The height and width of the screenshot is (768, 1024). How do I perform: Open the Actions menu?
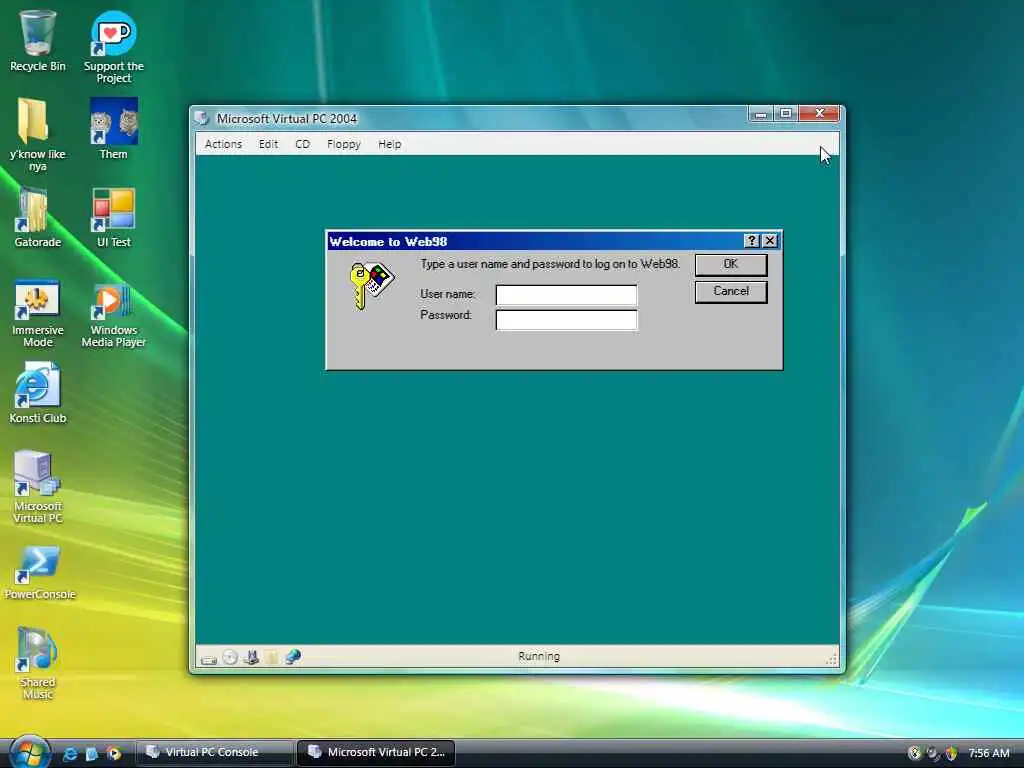(x=223, y=144)
